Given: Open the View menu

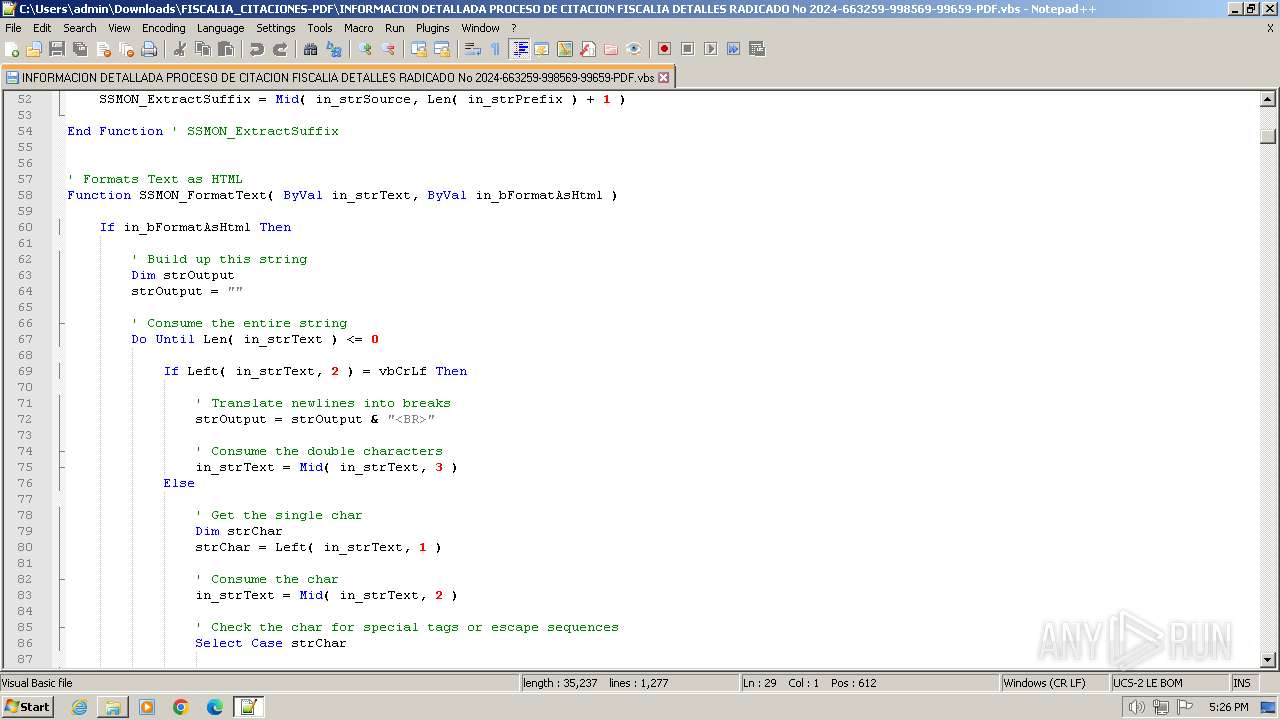Looking at the screenshot, I should (119, 28).
